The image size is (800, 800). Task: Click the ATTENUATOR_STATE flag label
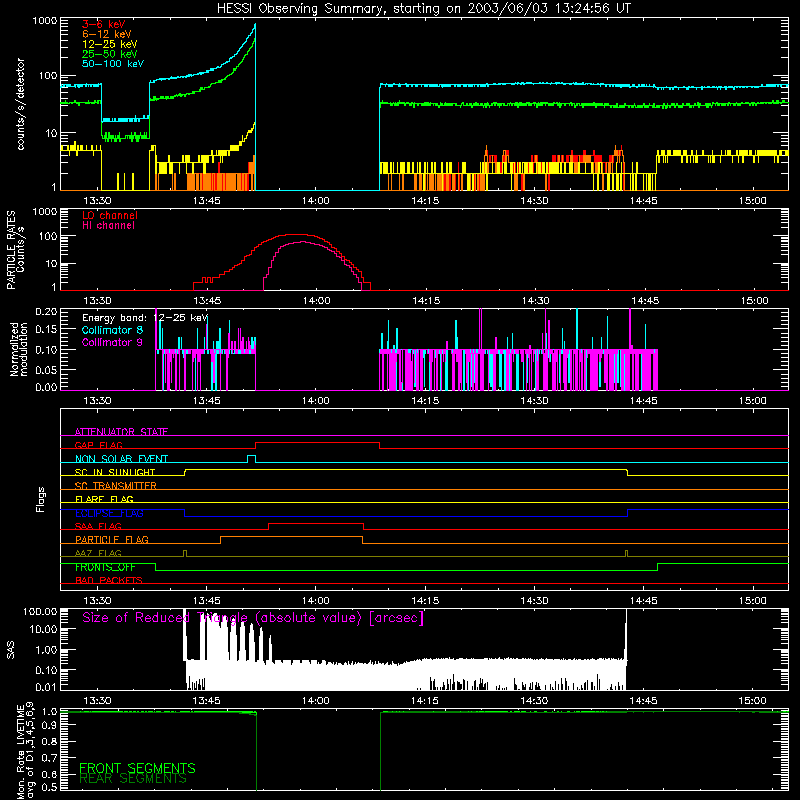121,432
